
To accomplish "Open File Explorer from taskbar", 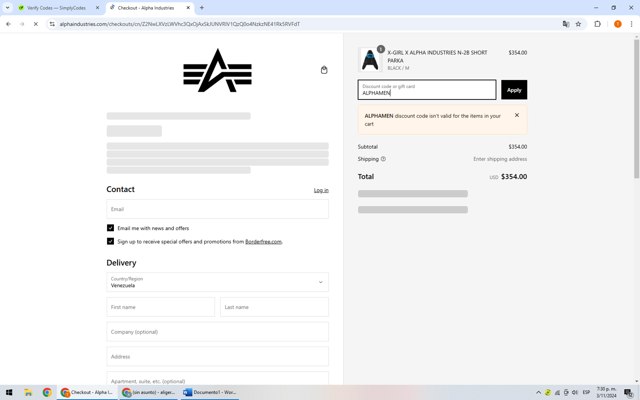I will tap(28, 392).
